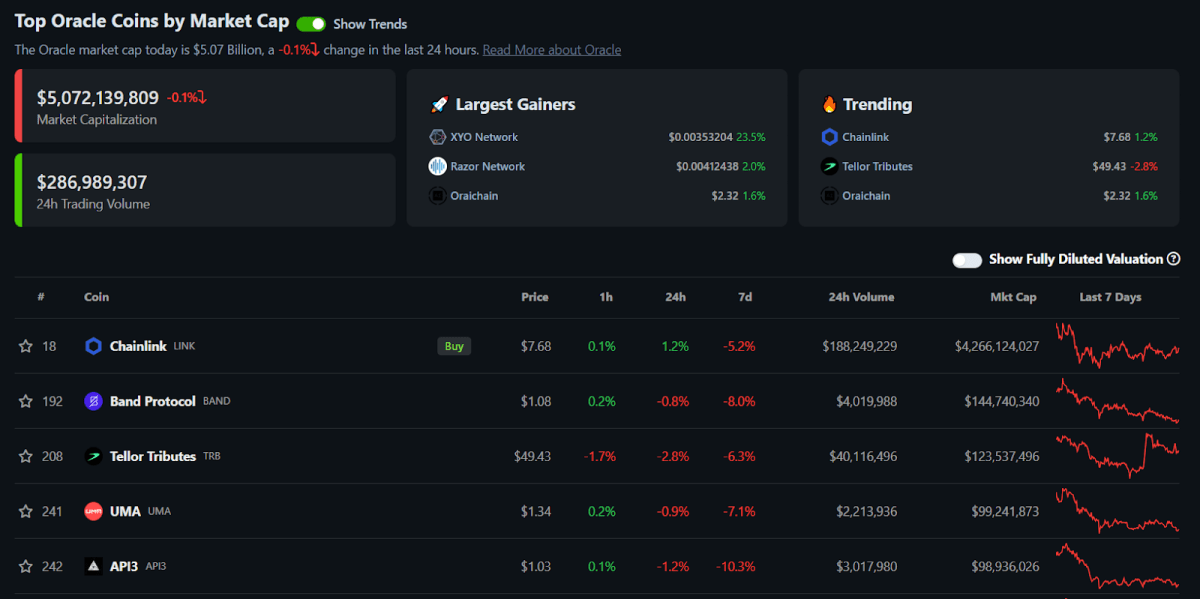Click the Buy button for Chainlink
The image size is (1200, 599).
[454, 346]
